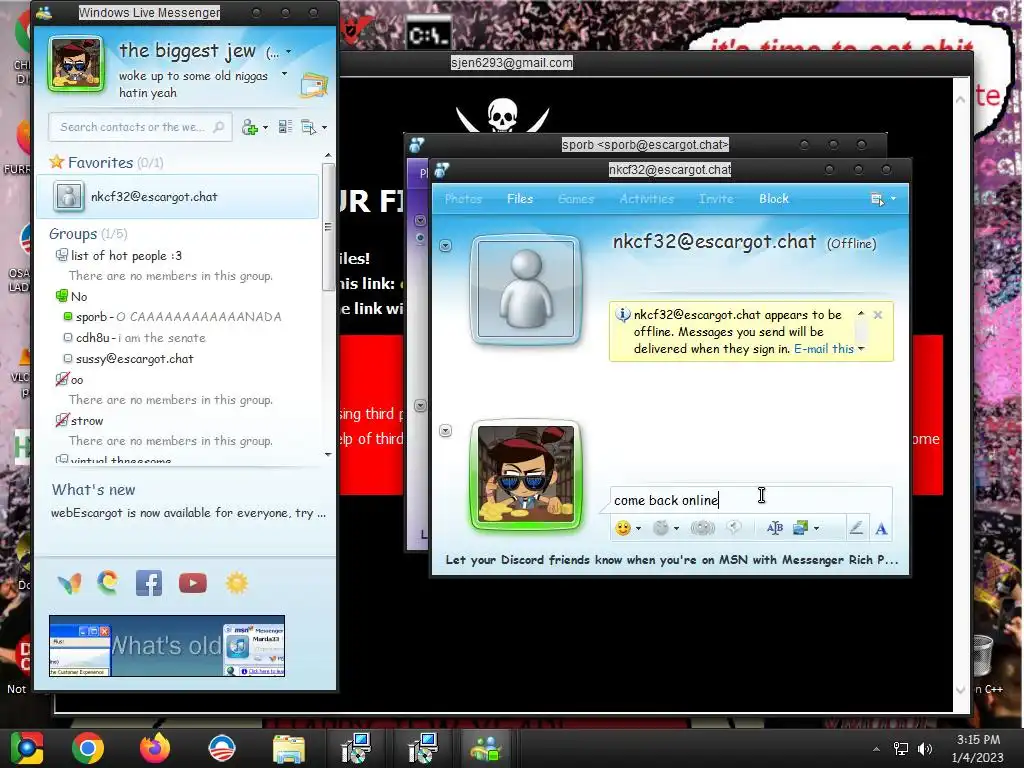Open Firefox from the taskbar
Screen dimensions: 1024x768
[x=155, y=748]
